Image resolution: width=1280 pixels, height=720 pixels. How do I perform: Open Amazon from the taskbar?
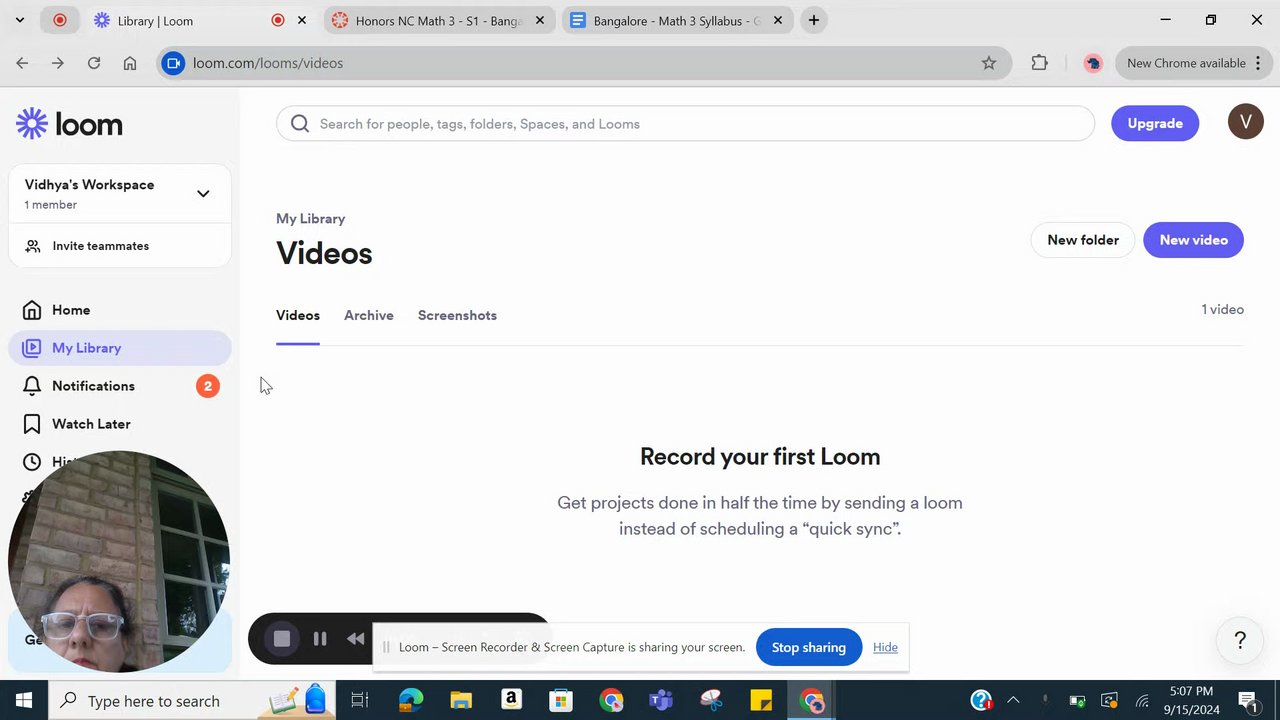[x=511, y=701]
